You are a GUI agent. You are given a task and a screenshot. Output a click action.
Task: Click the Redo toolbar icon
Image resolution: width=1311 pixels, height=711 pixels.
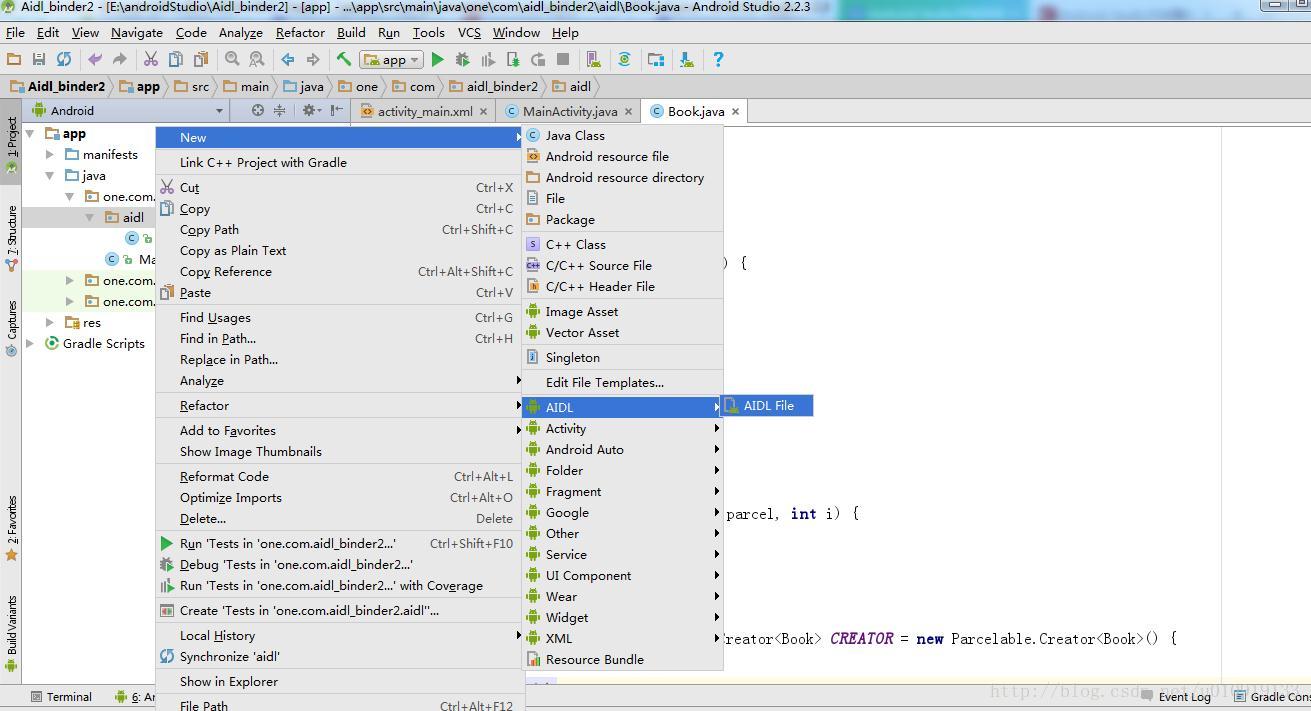point(120,60)
